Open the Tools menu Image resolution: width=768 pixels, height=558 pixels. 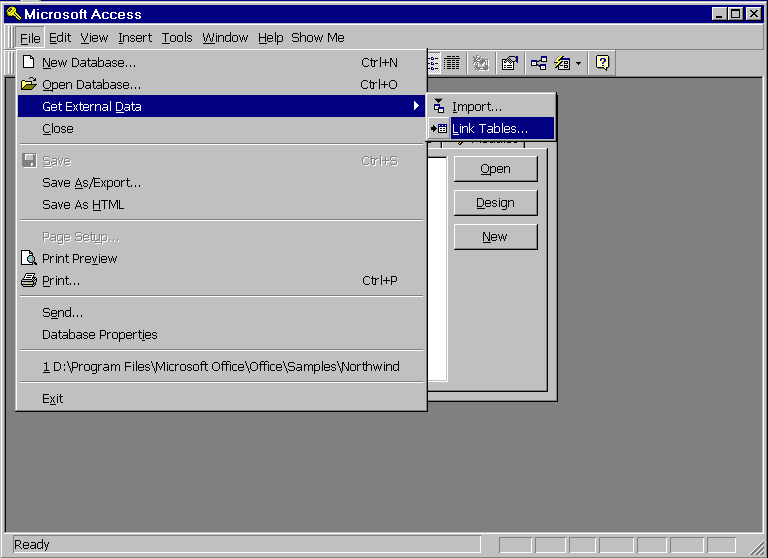click(x=177, y=38)
